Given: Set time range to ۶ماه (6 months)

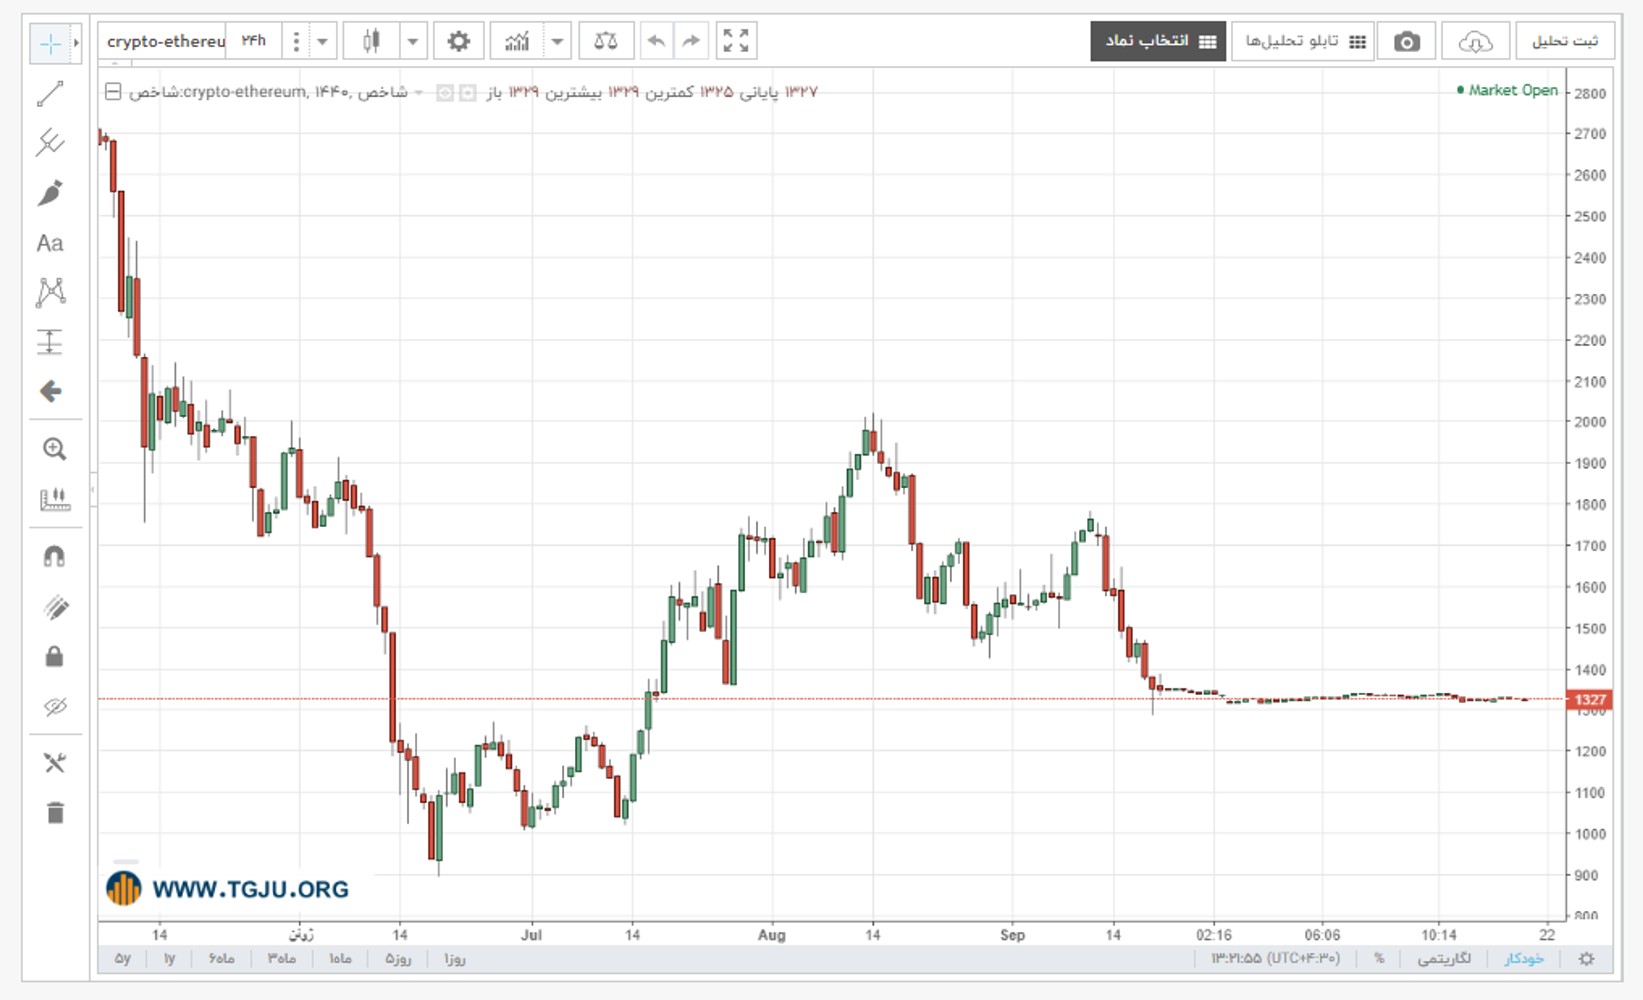Looking at the screenshot, I should coord(221,959).
